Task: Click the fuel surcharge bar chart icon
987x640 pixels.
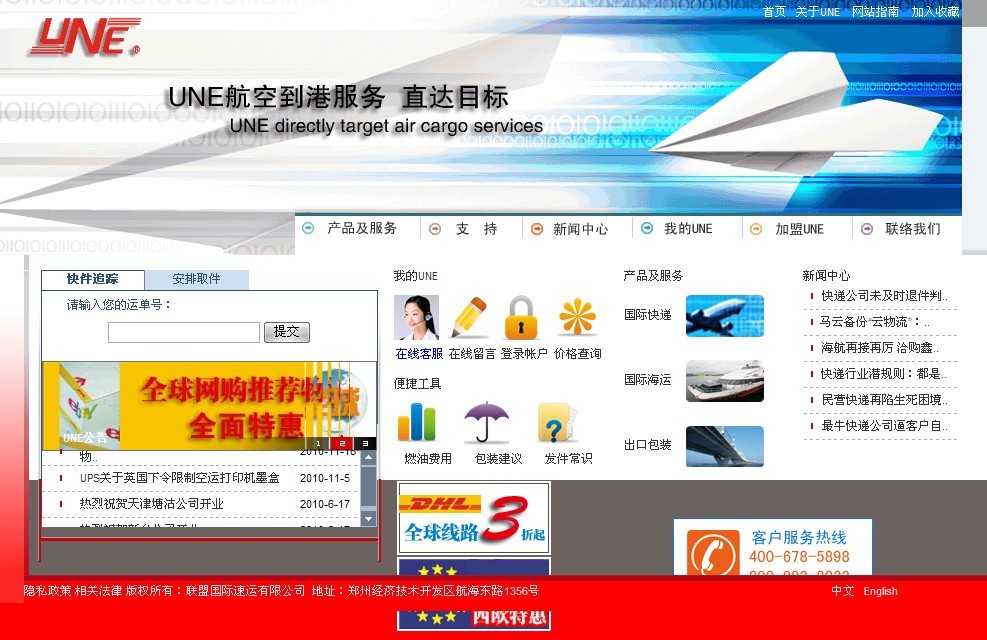Action: point(416,423)
